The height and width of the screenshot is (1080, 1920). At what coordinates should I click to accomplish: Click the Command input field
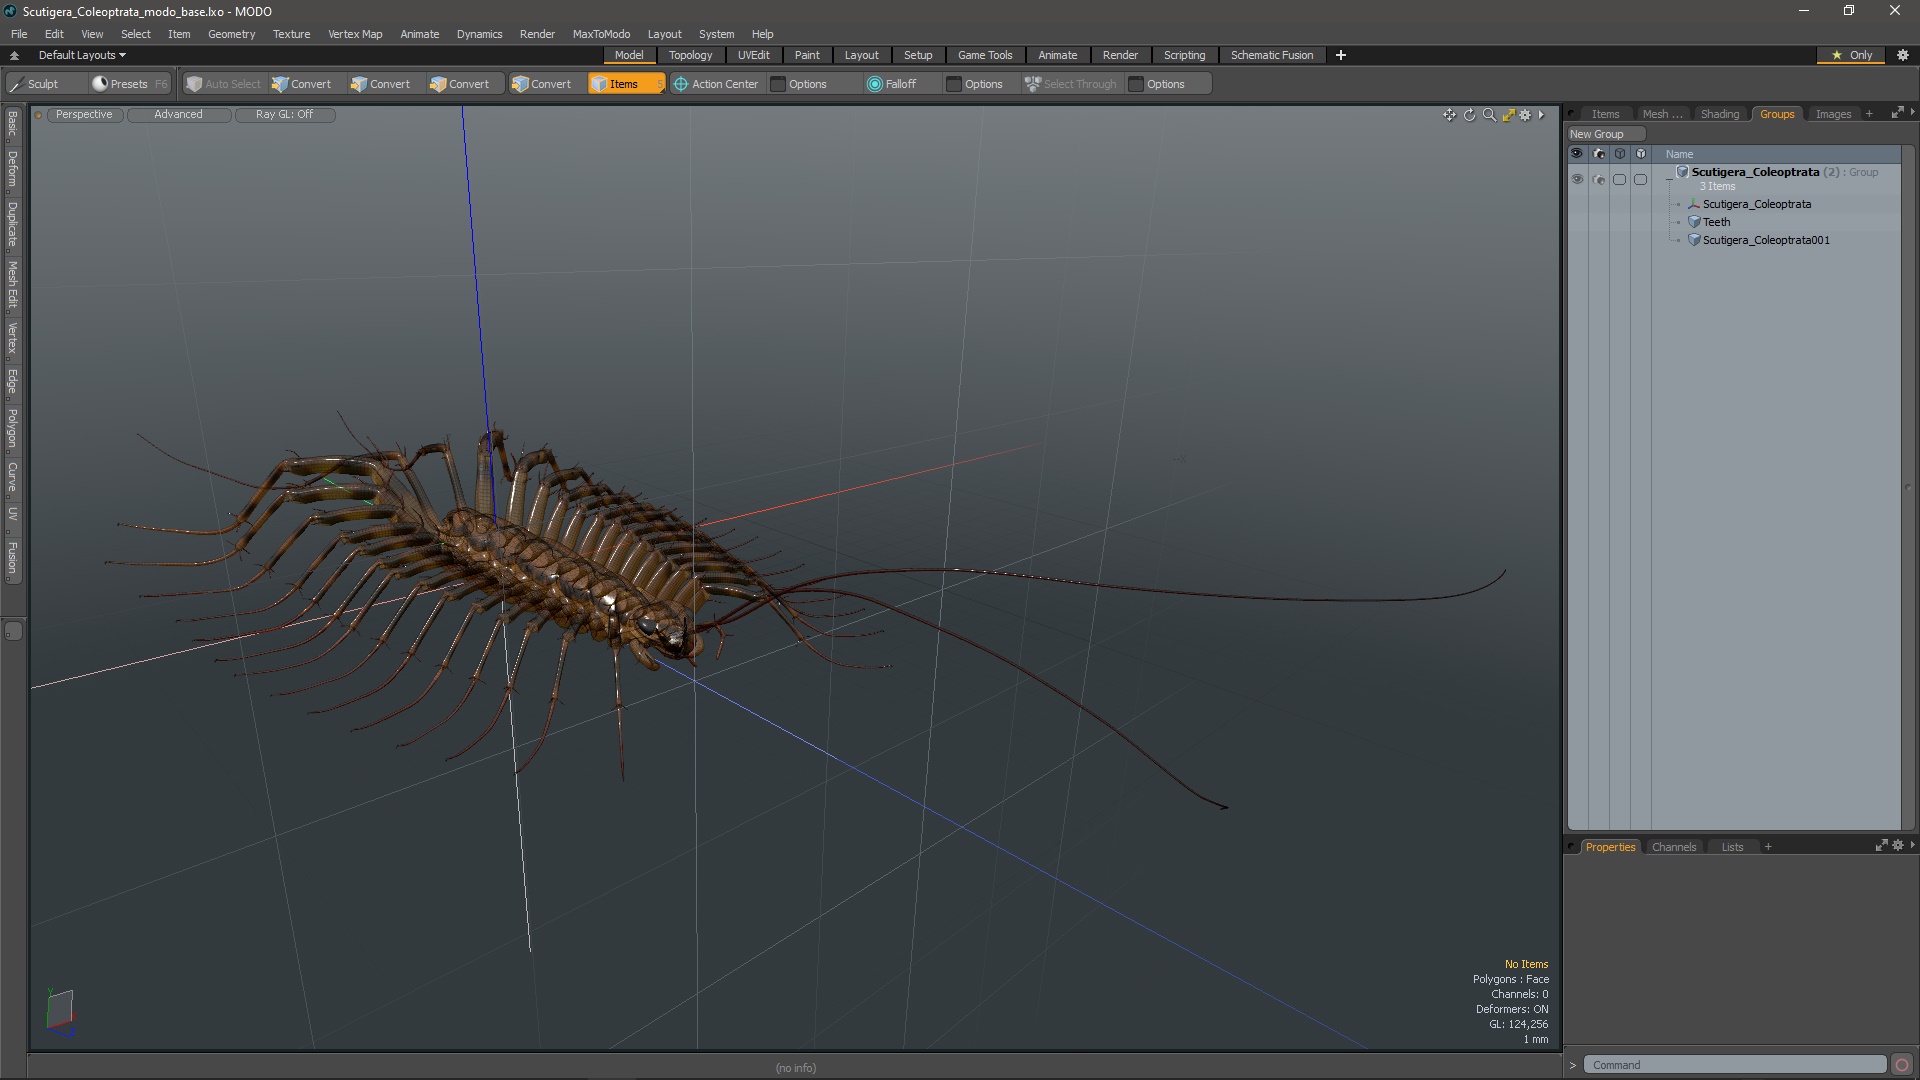(1734, 1065)
